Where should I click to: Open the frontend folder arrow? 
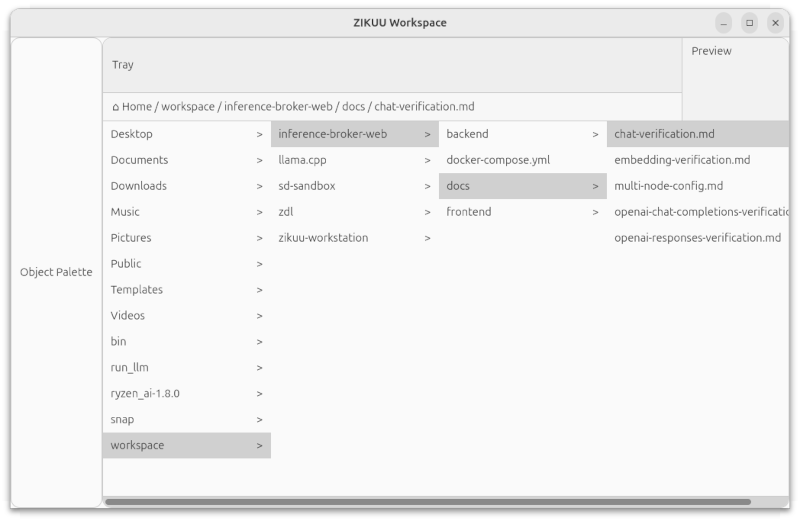(x=595, y=212)
